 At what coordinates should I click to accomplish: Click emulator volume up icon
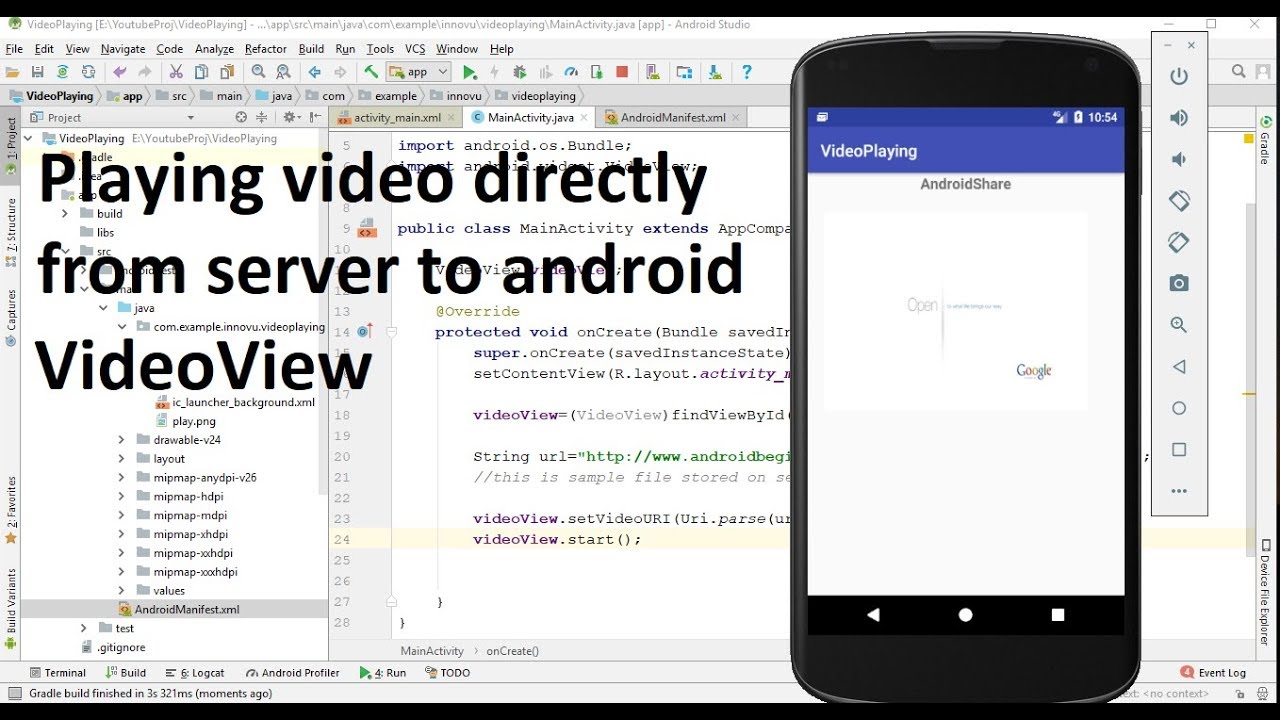pyautogui.click(x=1179, y=118)
